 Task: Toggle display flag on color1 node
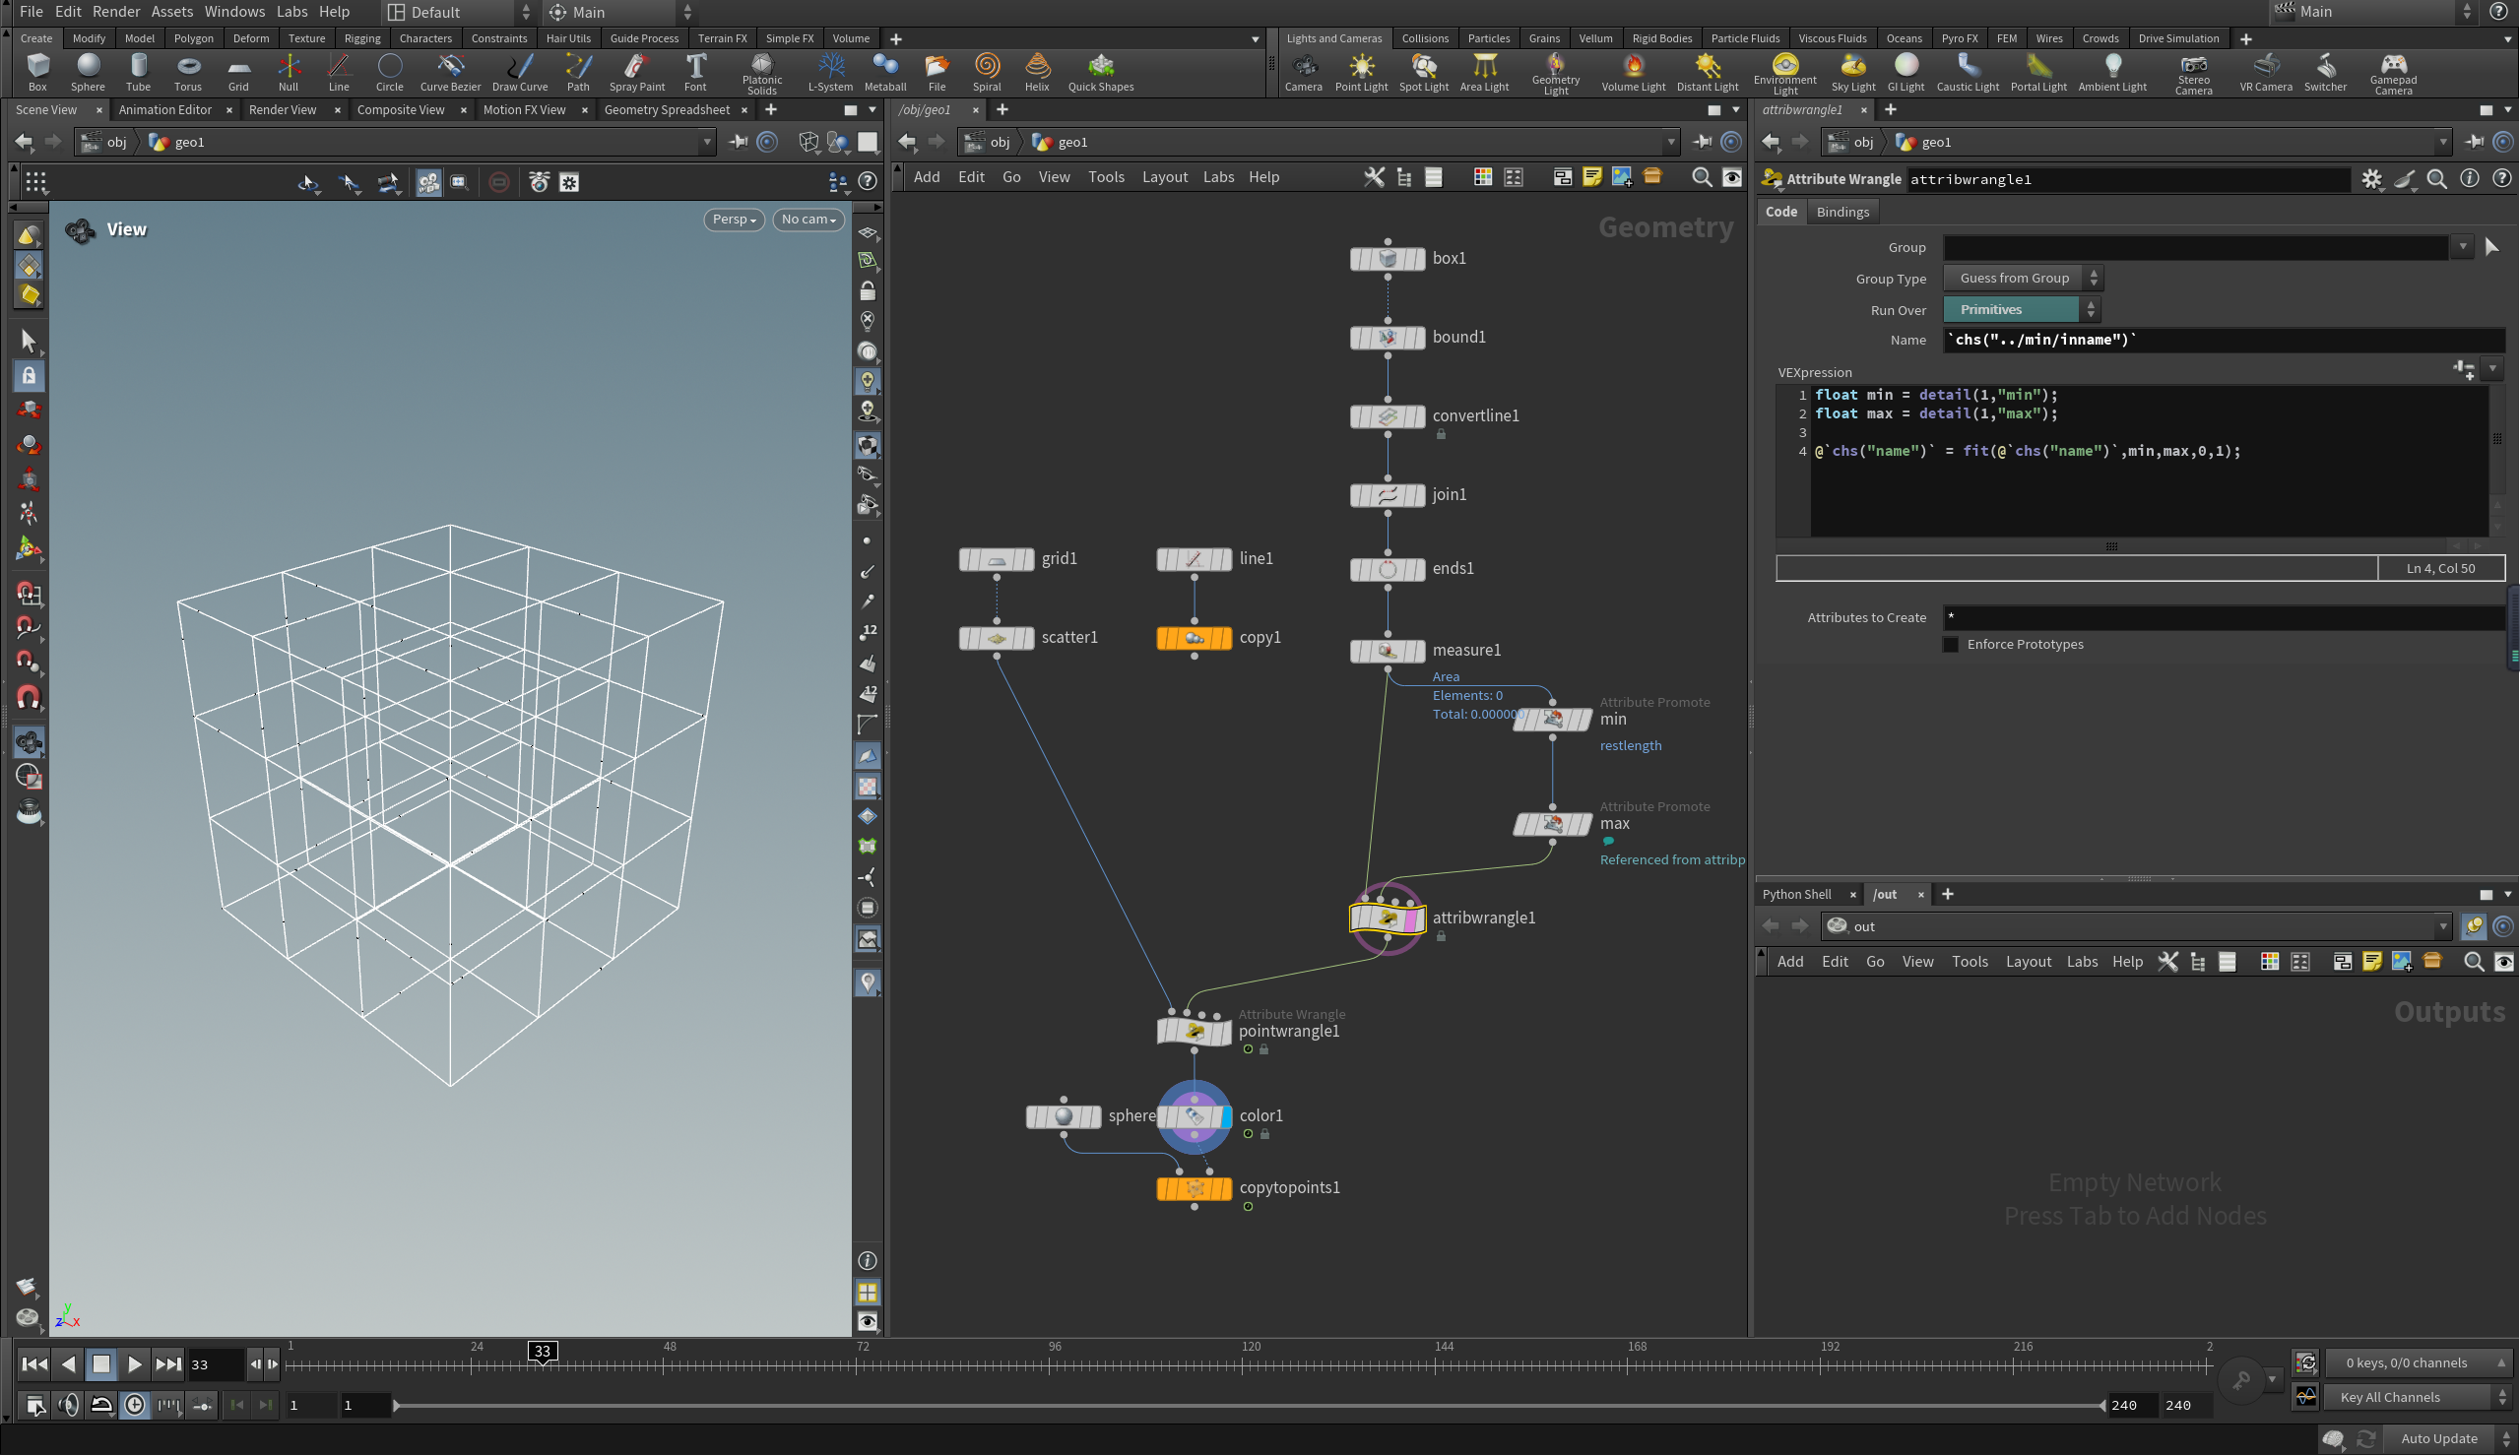click(x=1226, y=1117)
